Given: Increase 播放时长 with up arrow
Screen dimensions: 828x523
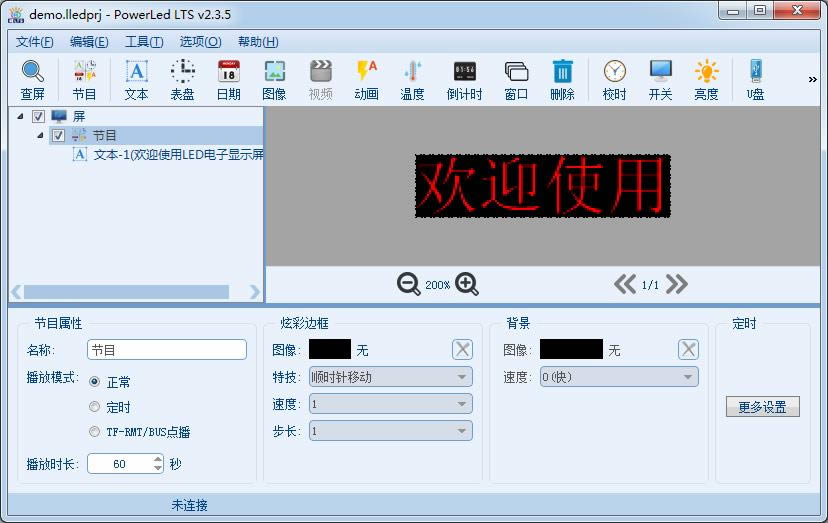Looking at the screenshot, I should coord(158,459).
